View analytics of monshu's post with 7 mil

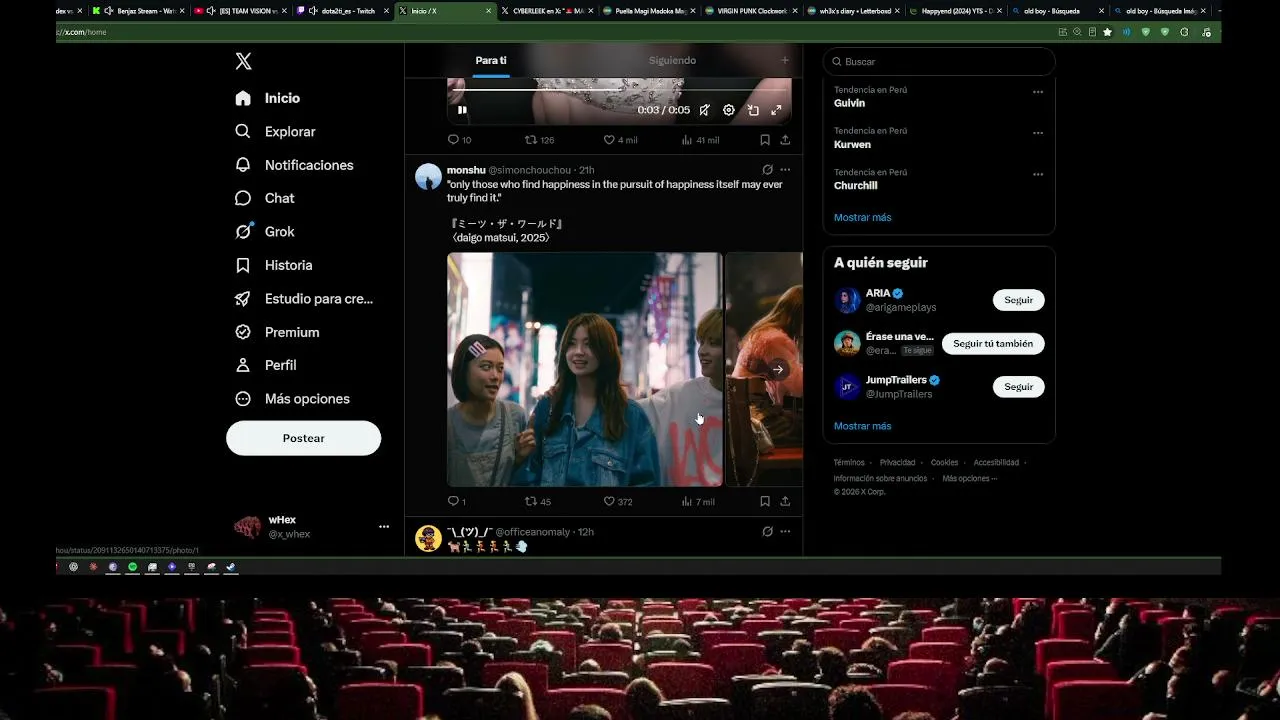(698, 501)
